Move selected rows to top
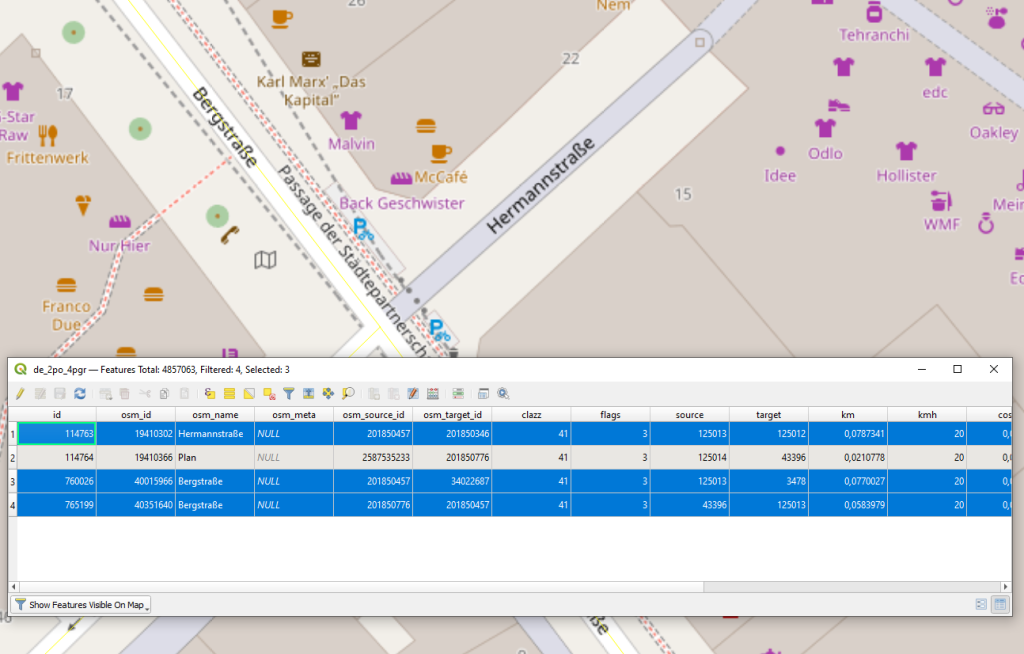The height and width of the screenshot is (654, 1024). (x=309, y=394)
